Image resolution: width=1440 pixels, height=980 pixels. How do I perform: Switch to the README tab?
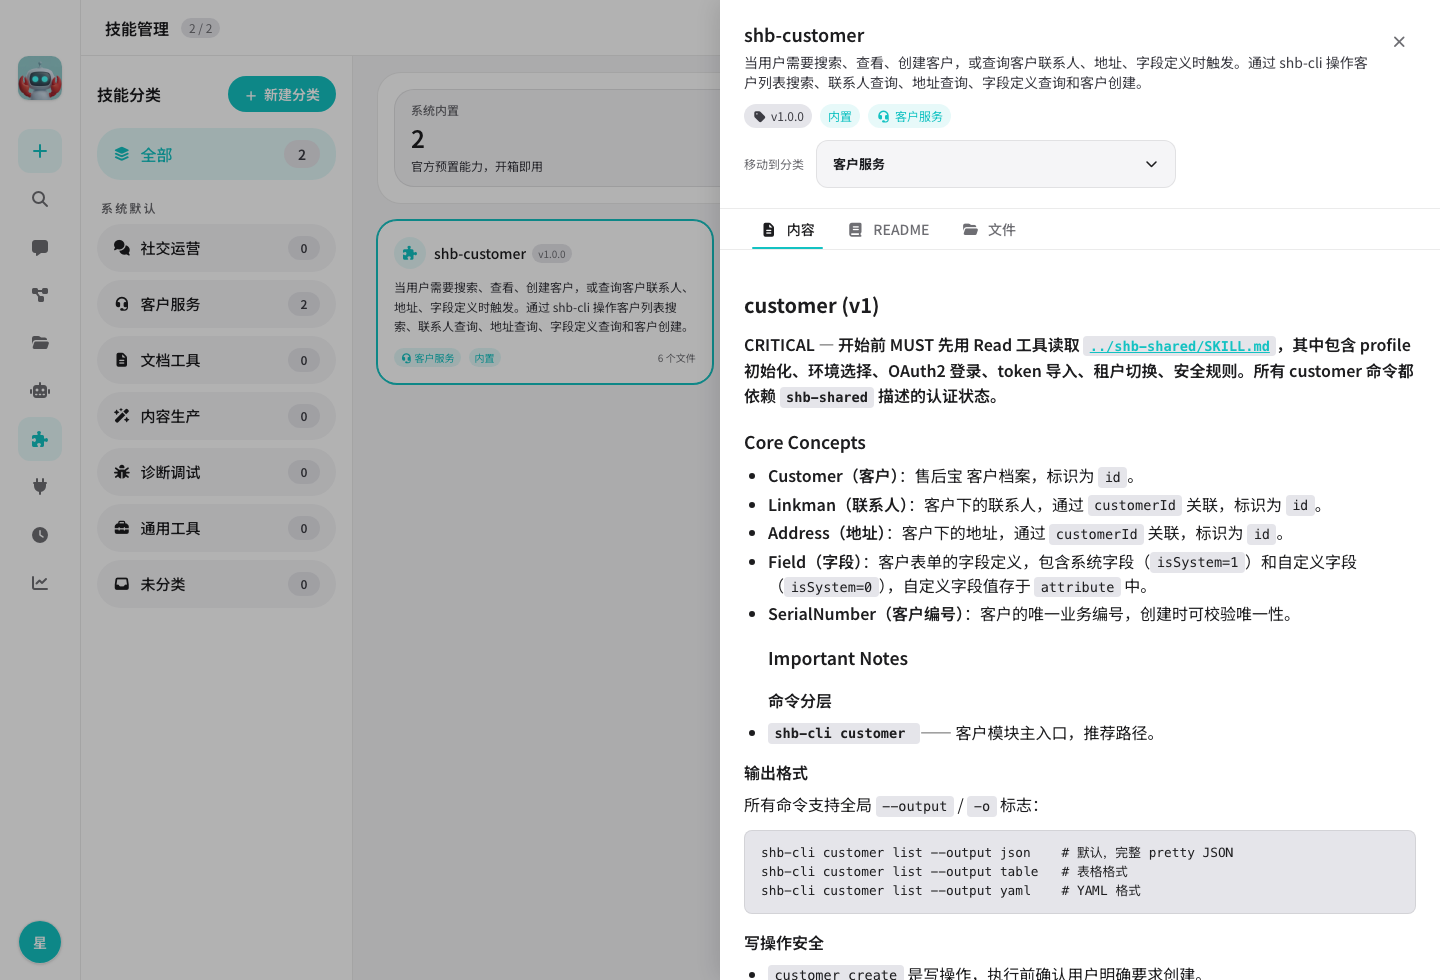[x=888, y=230]
